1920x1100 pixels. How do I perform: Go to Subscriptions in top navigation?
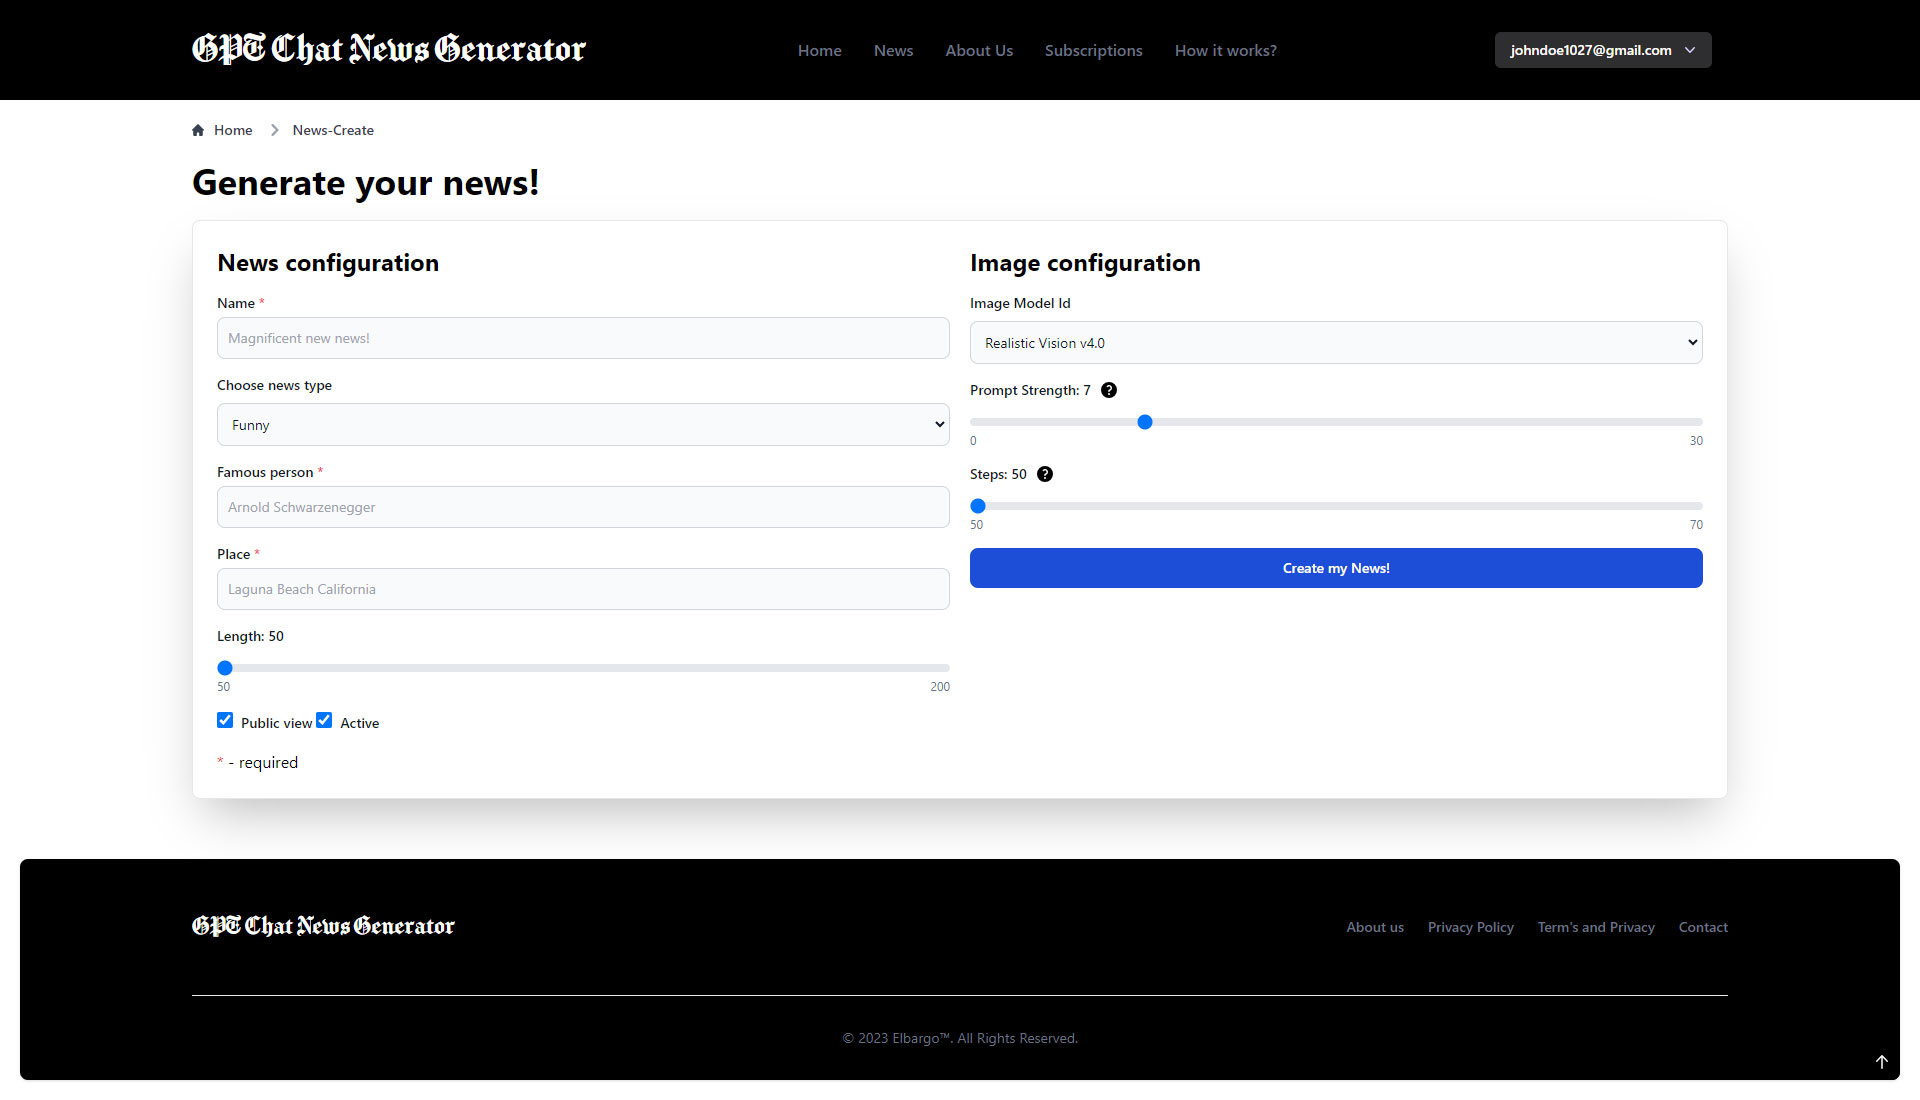[x=1093, y=50]
